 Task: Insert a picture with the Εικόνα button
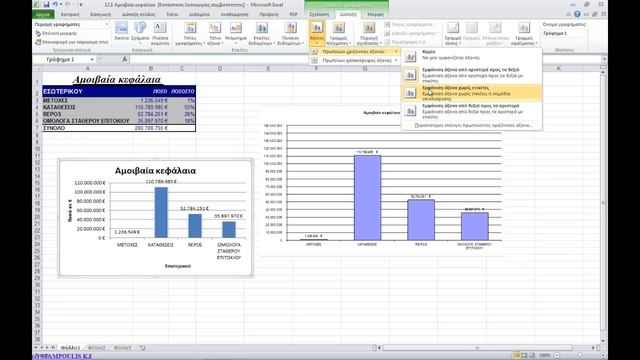click(122, 32)
